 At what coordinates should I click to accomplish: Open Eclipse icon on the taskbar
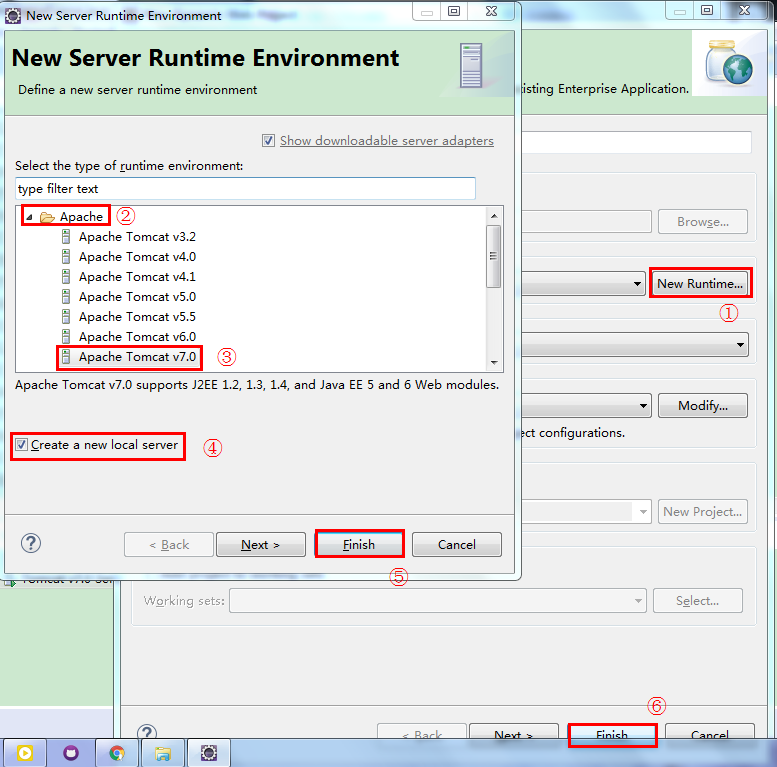point(209,753)
